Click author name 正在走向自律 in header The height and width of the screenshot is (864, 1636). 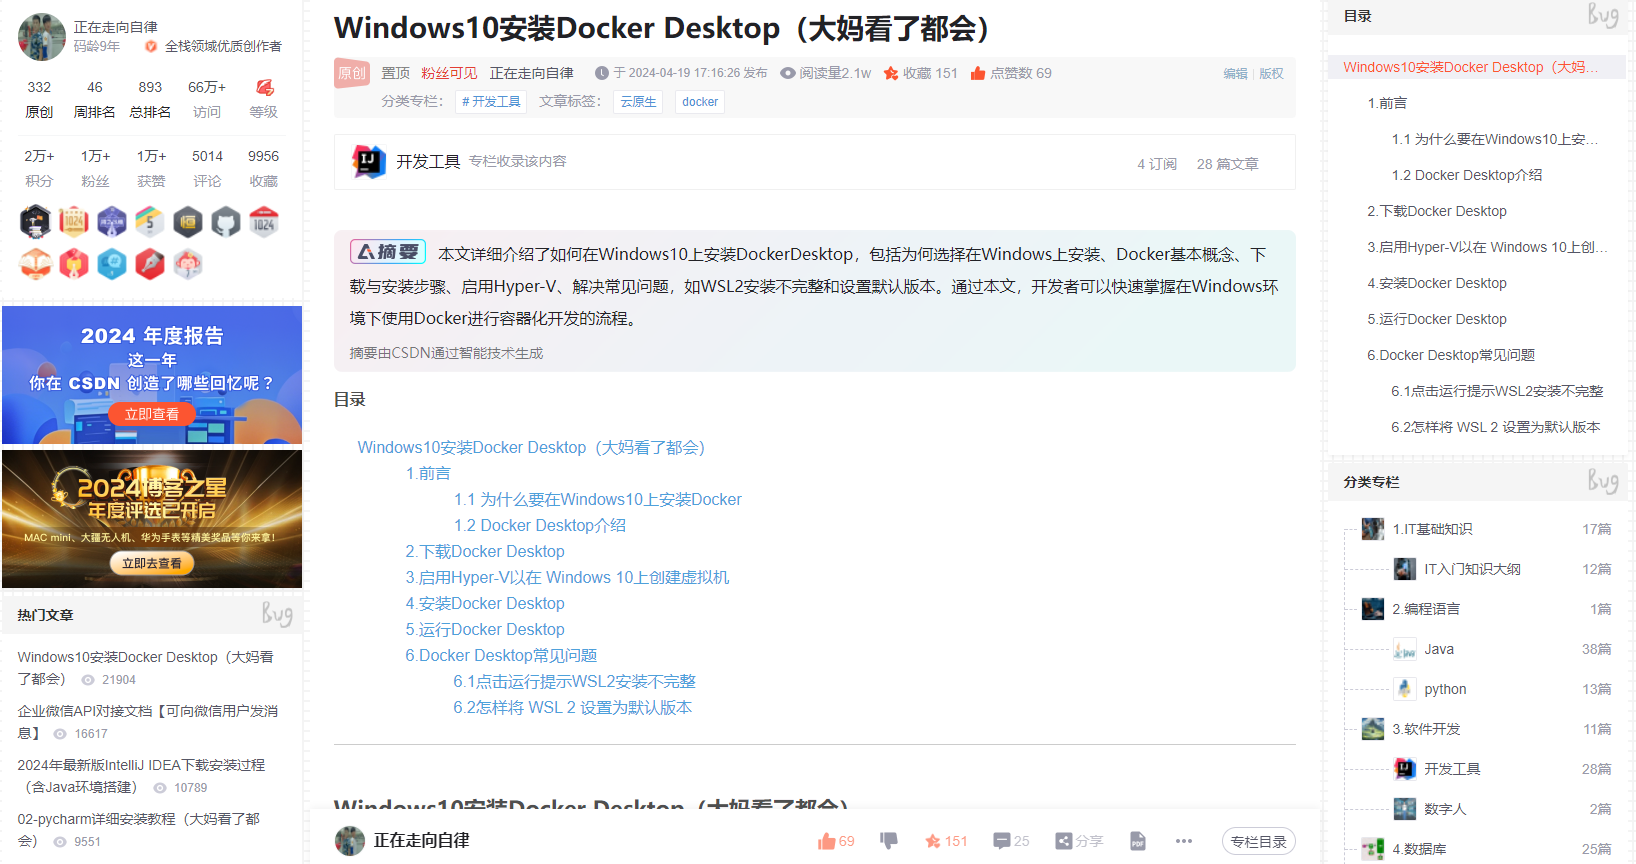point(532,73)
